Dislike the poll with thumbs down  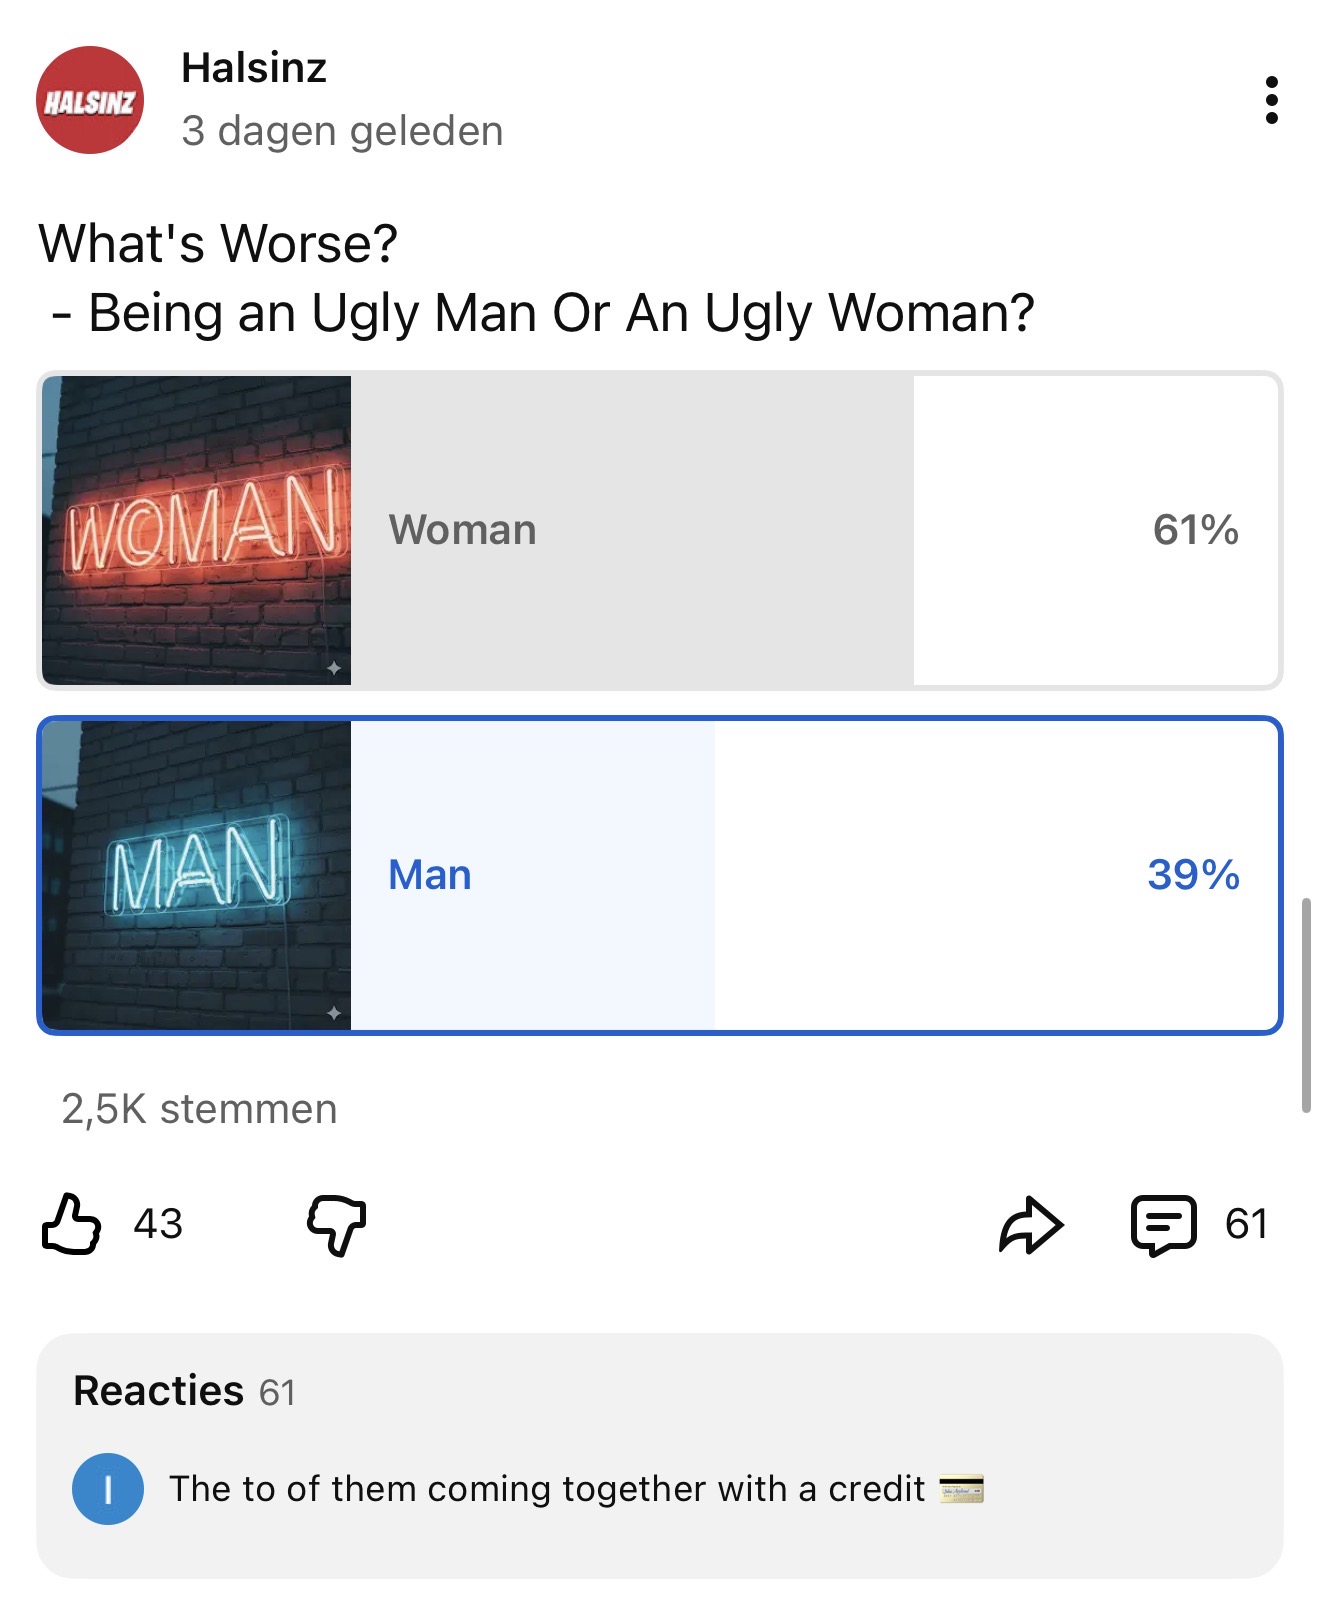point(336,1223)
